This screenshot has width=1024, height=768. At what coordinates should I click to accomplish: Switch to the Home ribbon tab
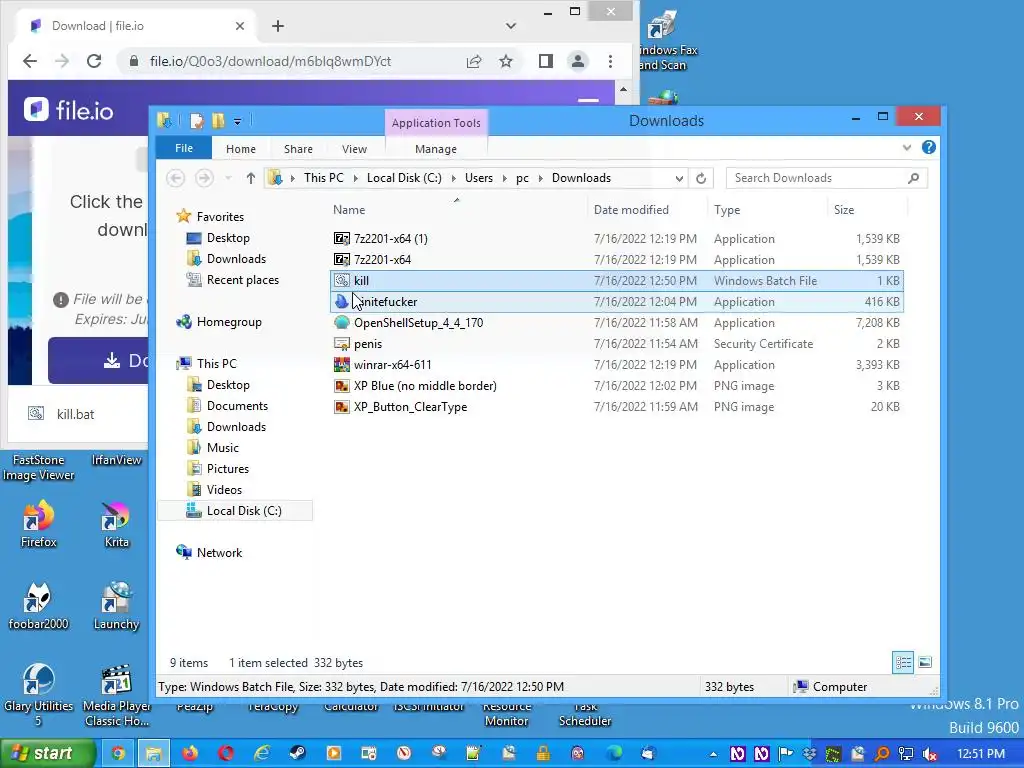click(x=241, y=149)
